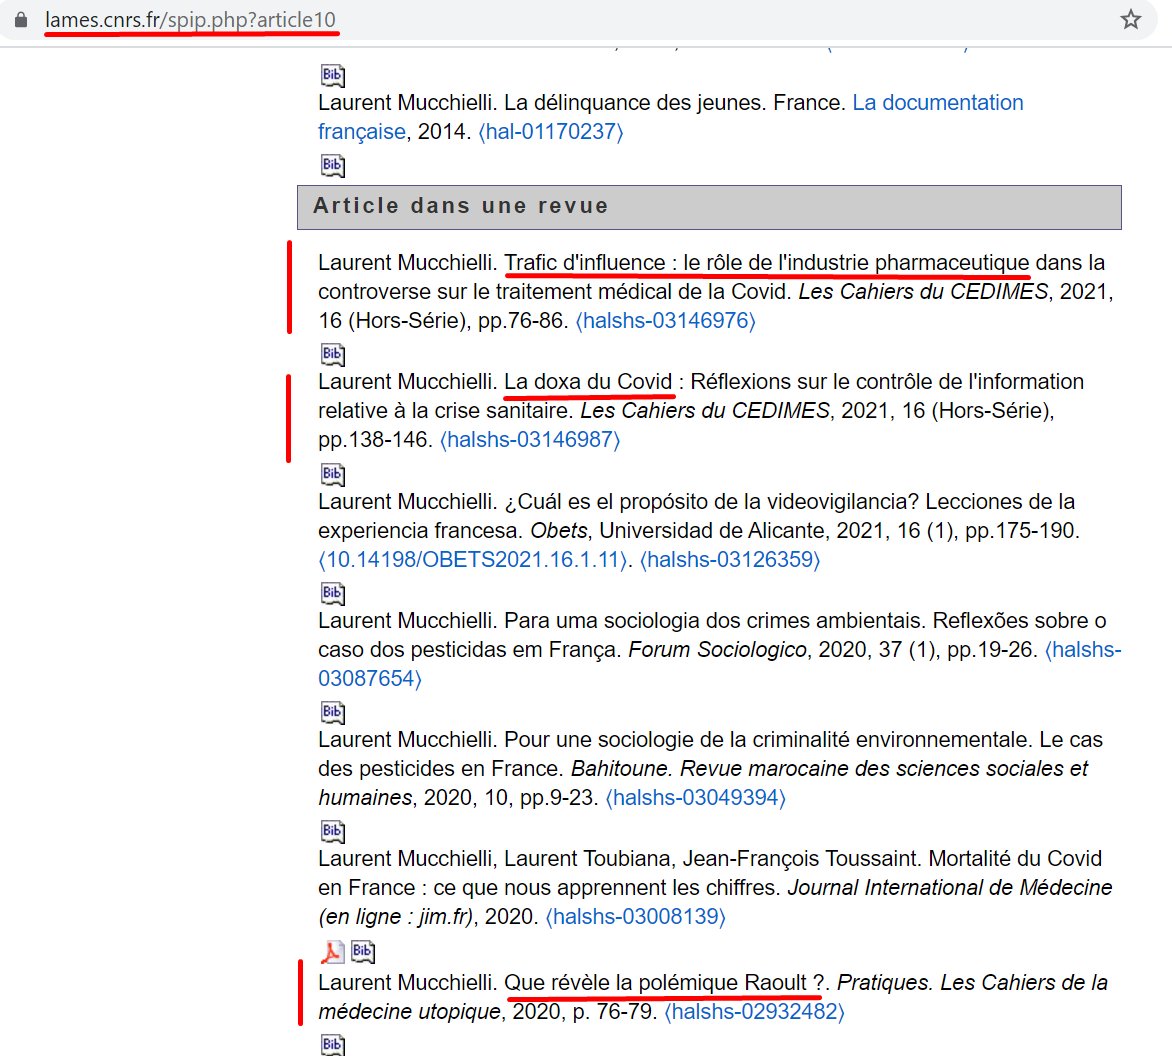This screenshot has height=1056, width=1172.
Task: Open the halshs-03126359 link
Action: 730,560
